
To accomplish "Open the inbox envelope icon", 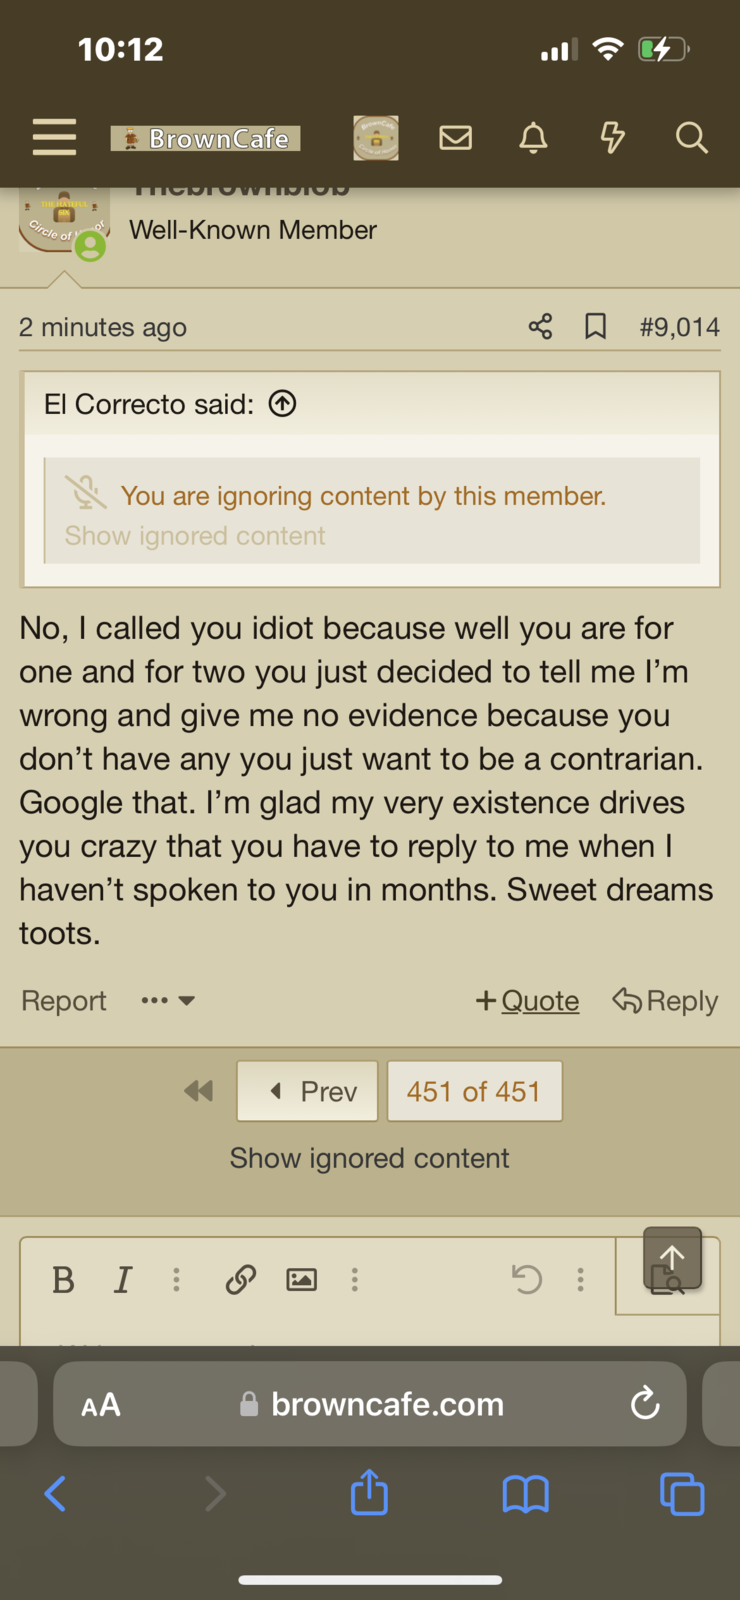I will coord(456,137).
